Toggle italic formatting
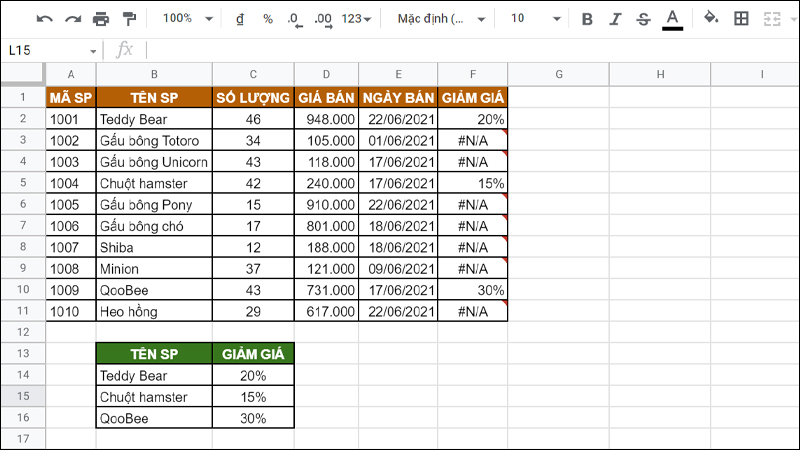 coord(615,19)
